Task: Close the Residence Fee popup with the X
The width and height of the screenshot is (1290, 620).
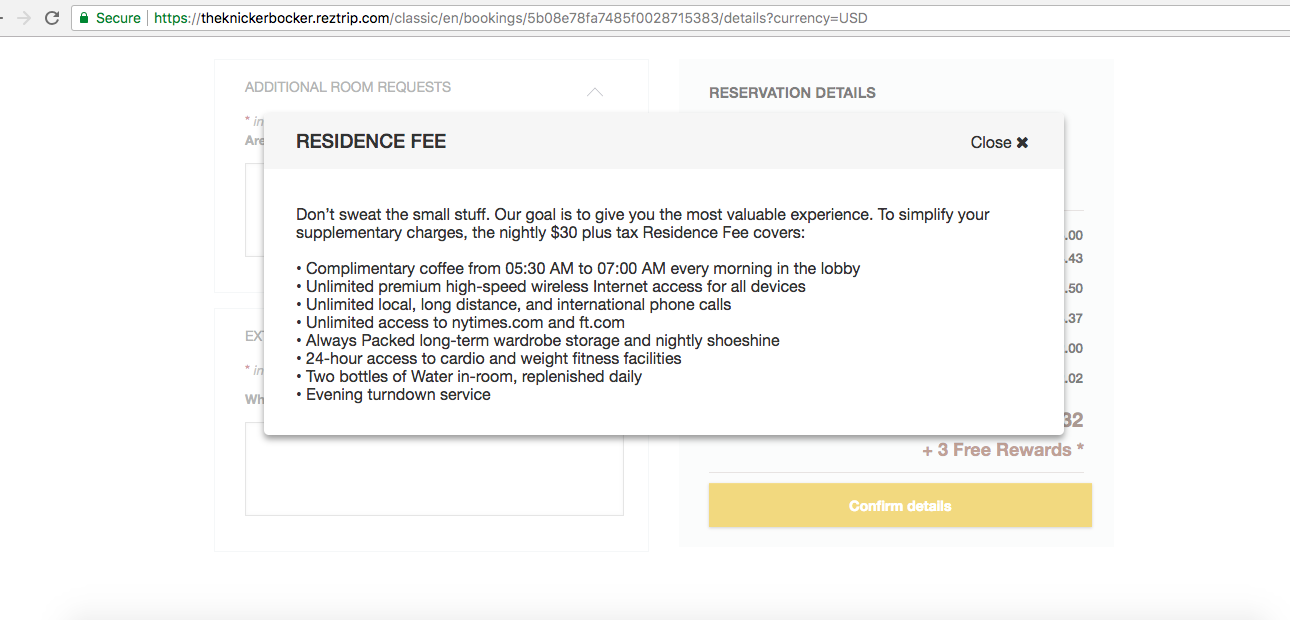Action: [1022, 143]
